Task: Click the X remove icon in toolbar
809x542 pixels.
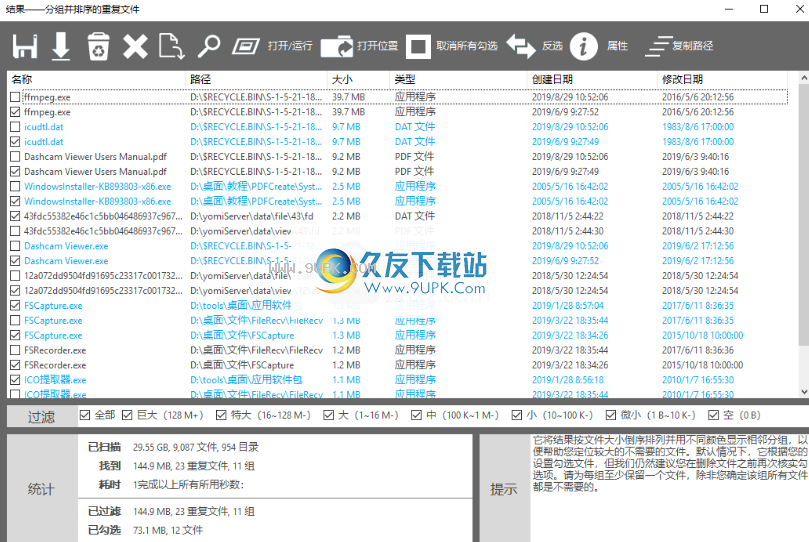Action: point(135,46)
